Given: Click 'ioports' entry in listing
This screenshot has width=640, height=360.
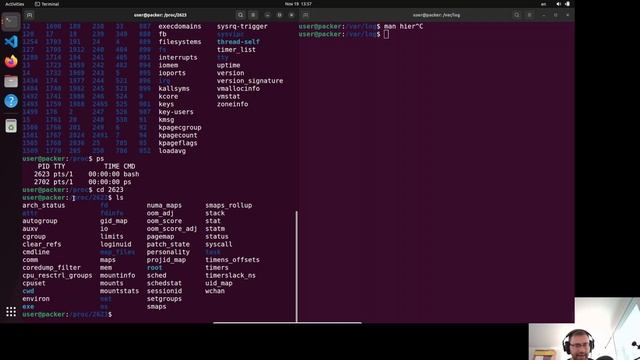Looking at the screenshot, I should tap(172, 73).
